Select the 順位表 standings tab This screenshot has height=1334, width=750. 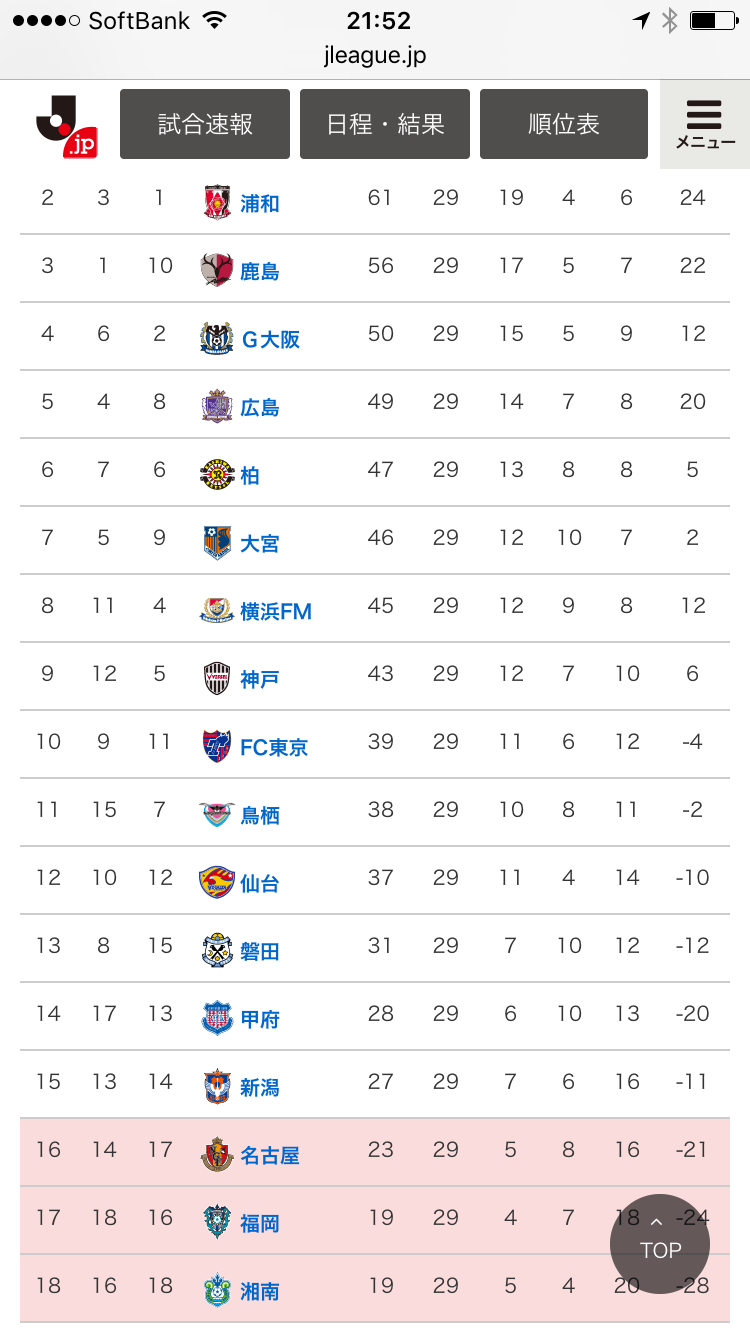(564, 124)
